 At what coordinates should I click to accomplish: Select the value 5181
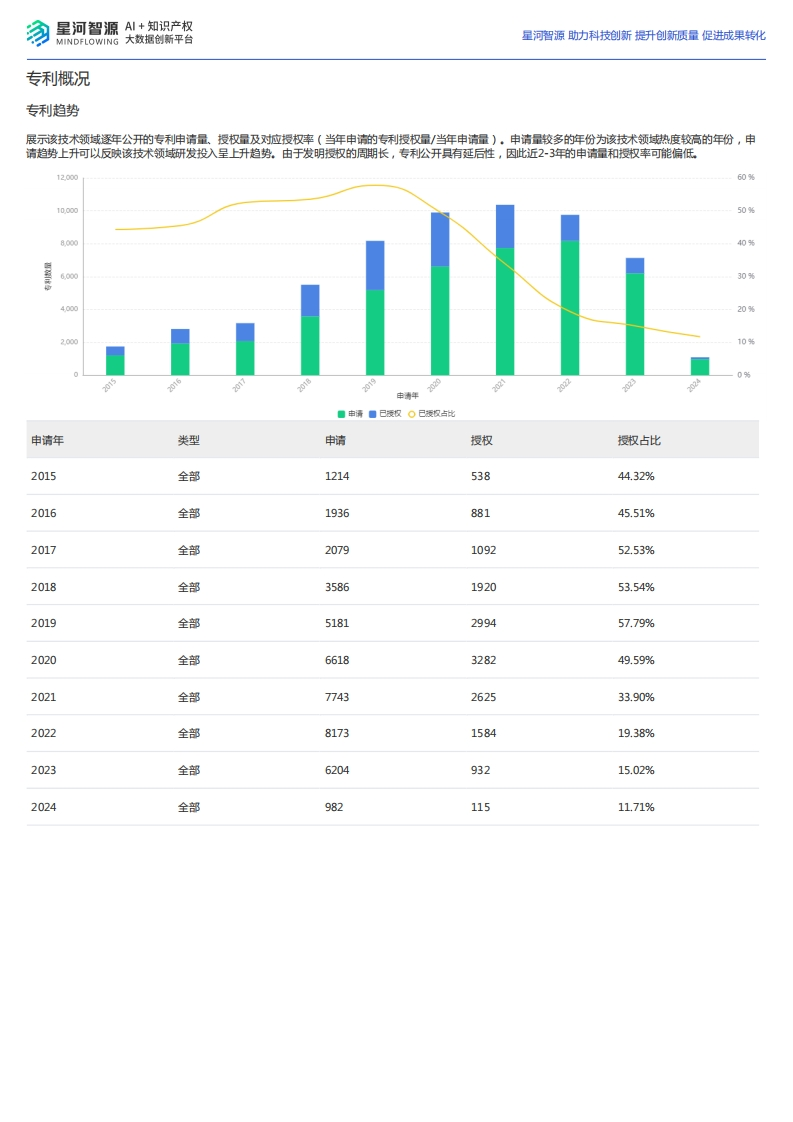337,623
